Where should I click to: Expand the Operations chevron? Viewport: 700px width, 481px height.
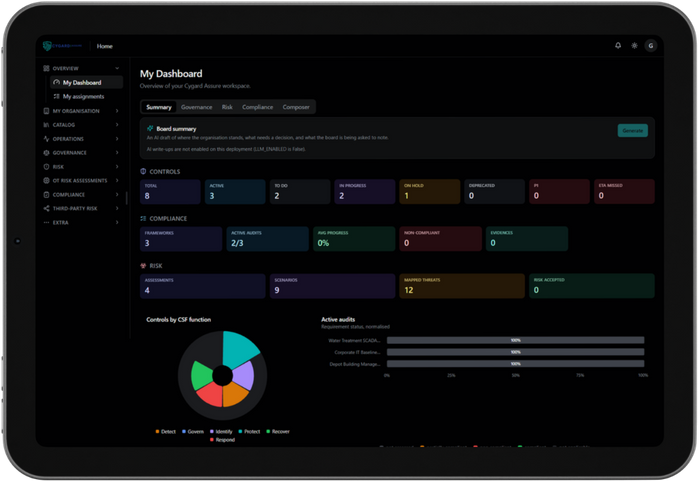point(117,139)
